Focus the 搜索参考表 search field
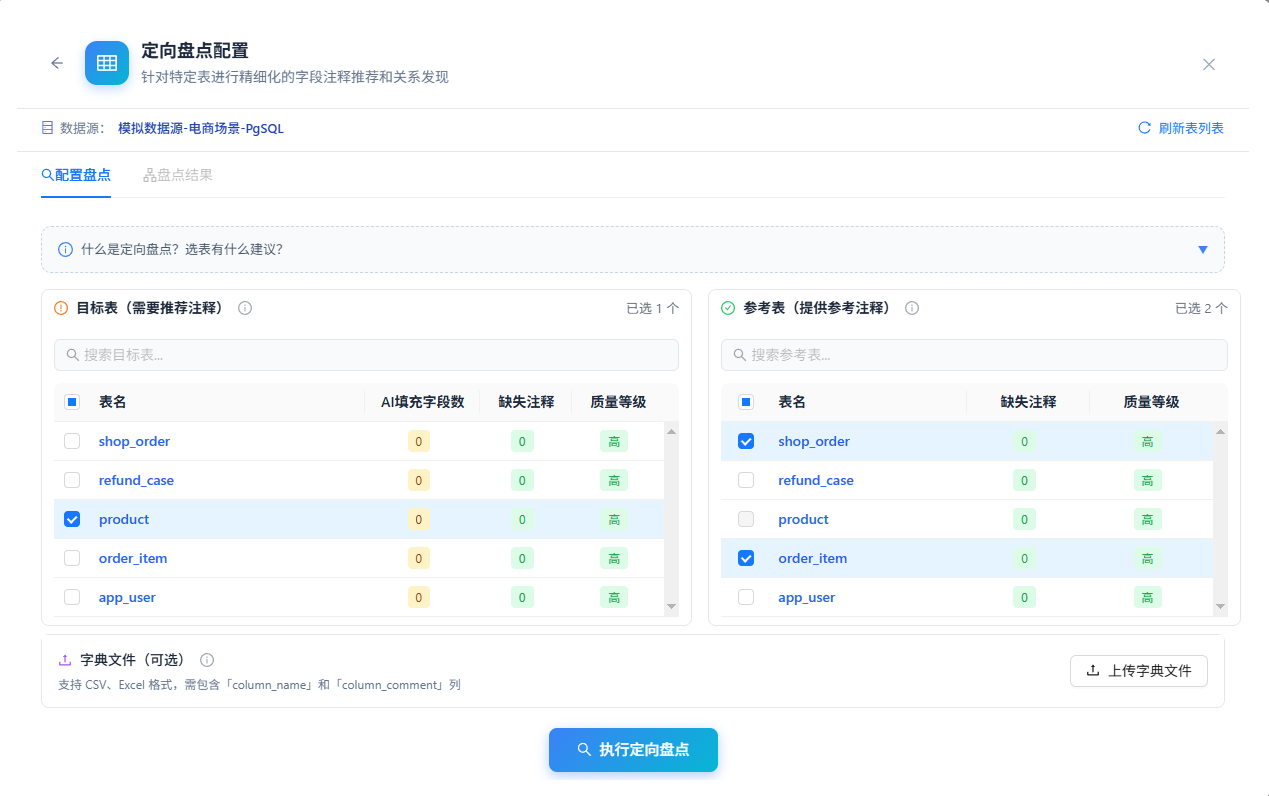Viewport: 1269px width, 796px height. (x=974, y=355)
